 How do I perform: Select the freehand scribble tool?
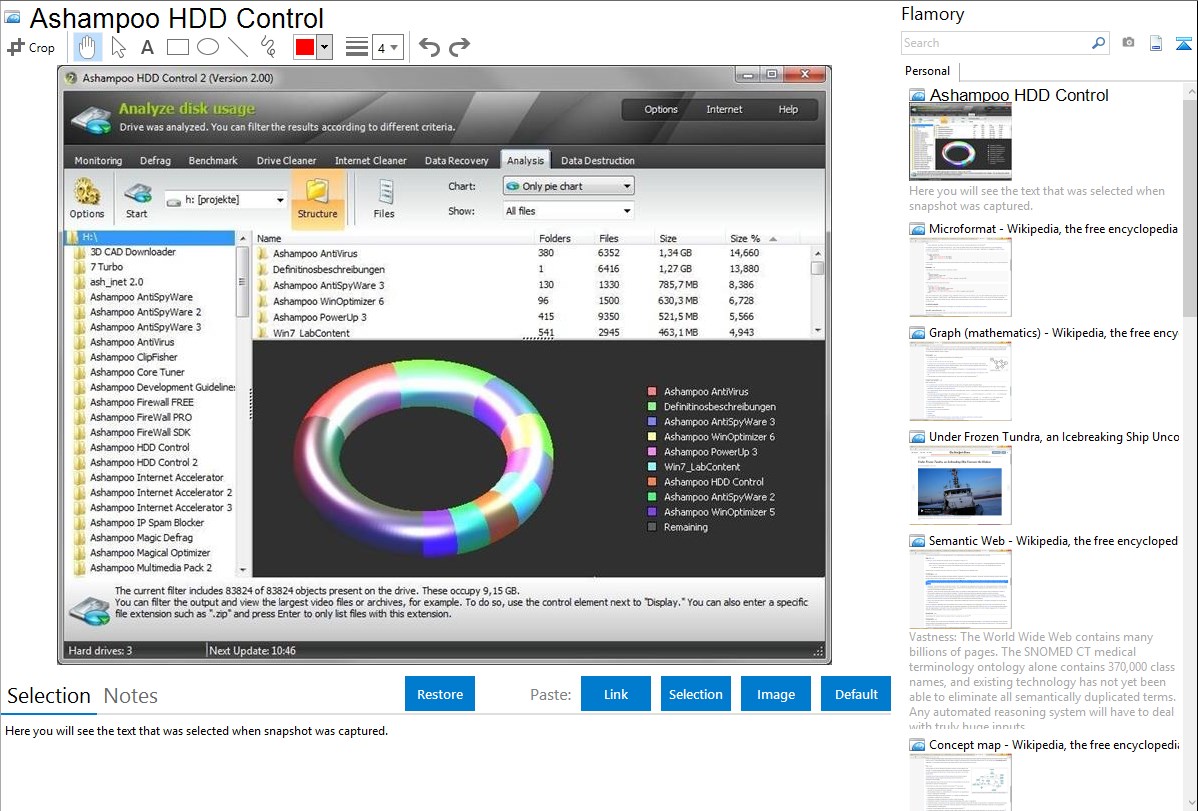click(268, 47)
